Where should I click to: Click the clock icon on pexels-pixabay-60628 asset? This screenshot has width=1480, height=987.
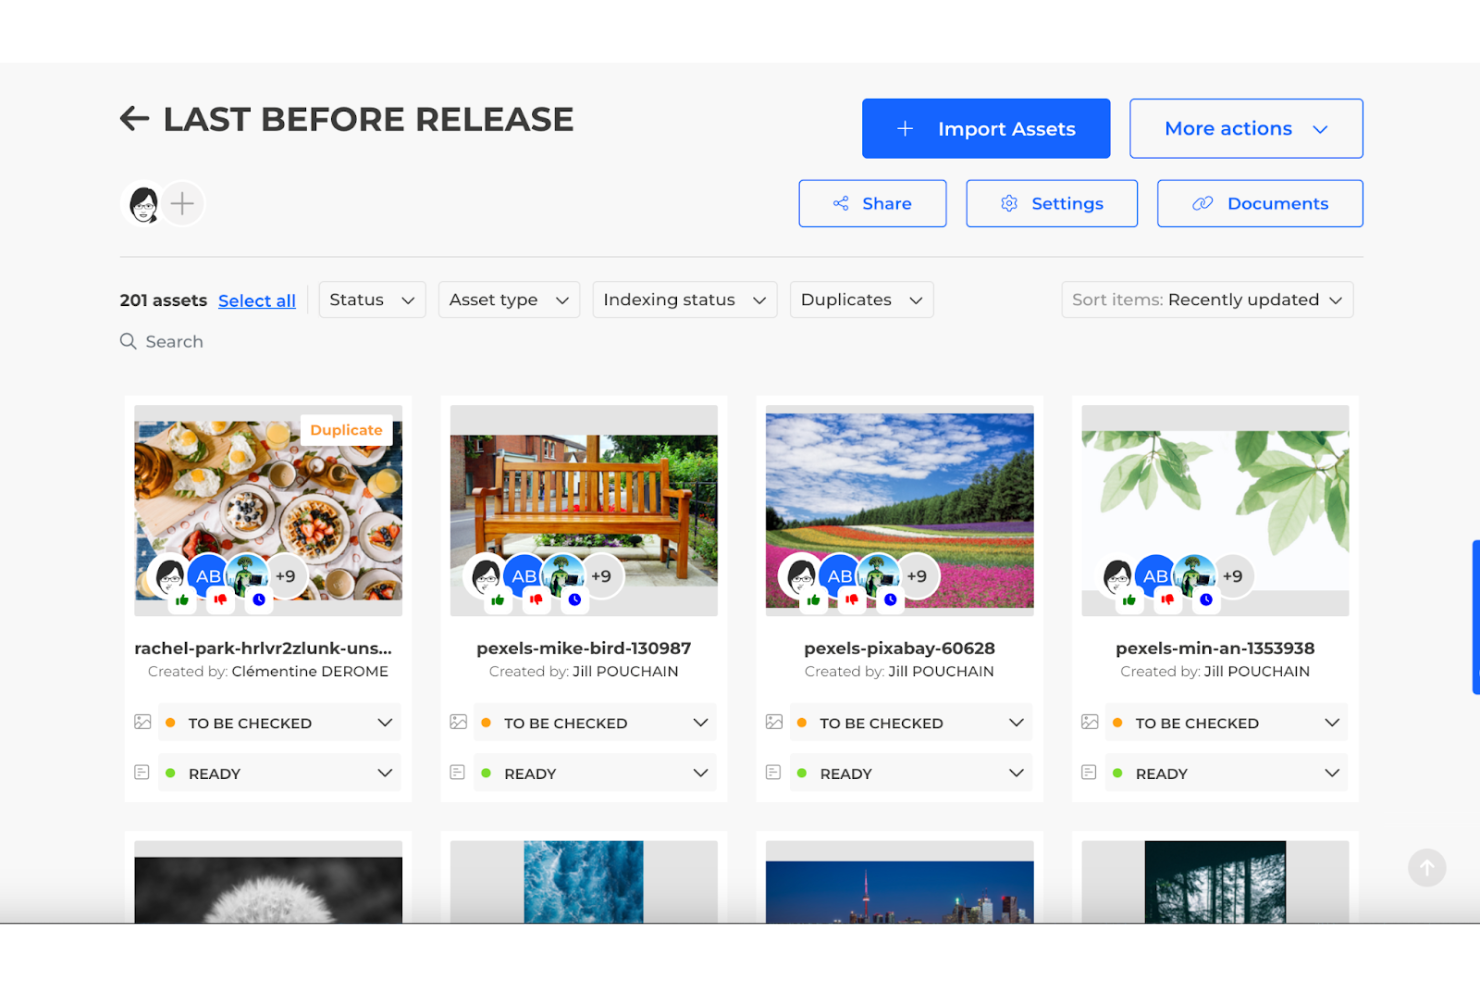coord(890,600)
